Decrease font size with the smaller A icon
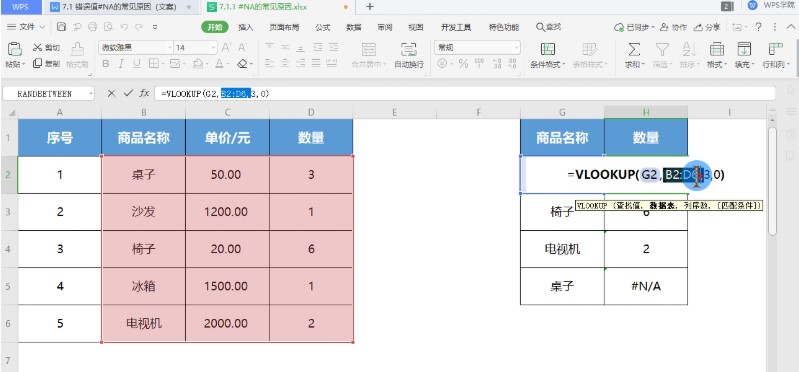 pyautogui.click(x=242, y=48)
